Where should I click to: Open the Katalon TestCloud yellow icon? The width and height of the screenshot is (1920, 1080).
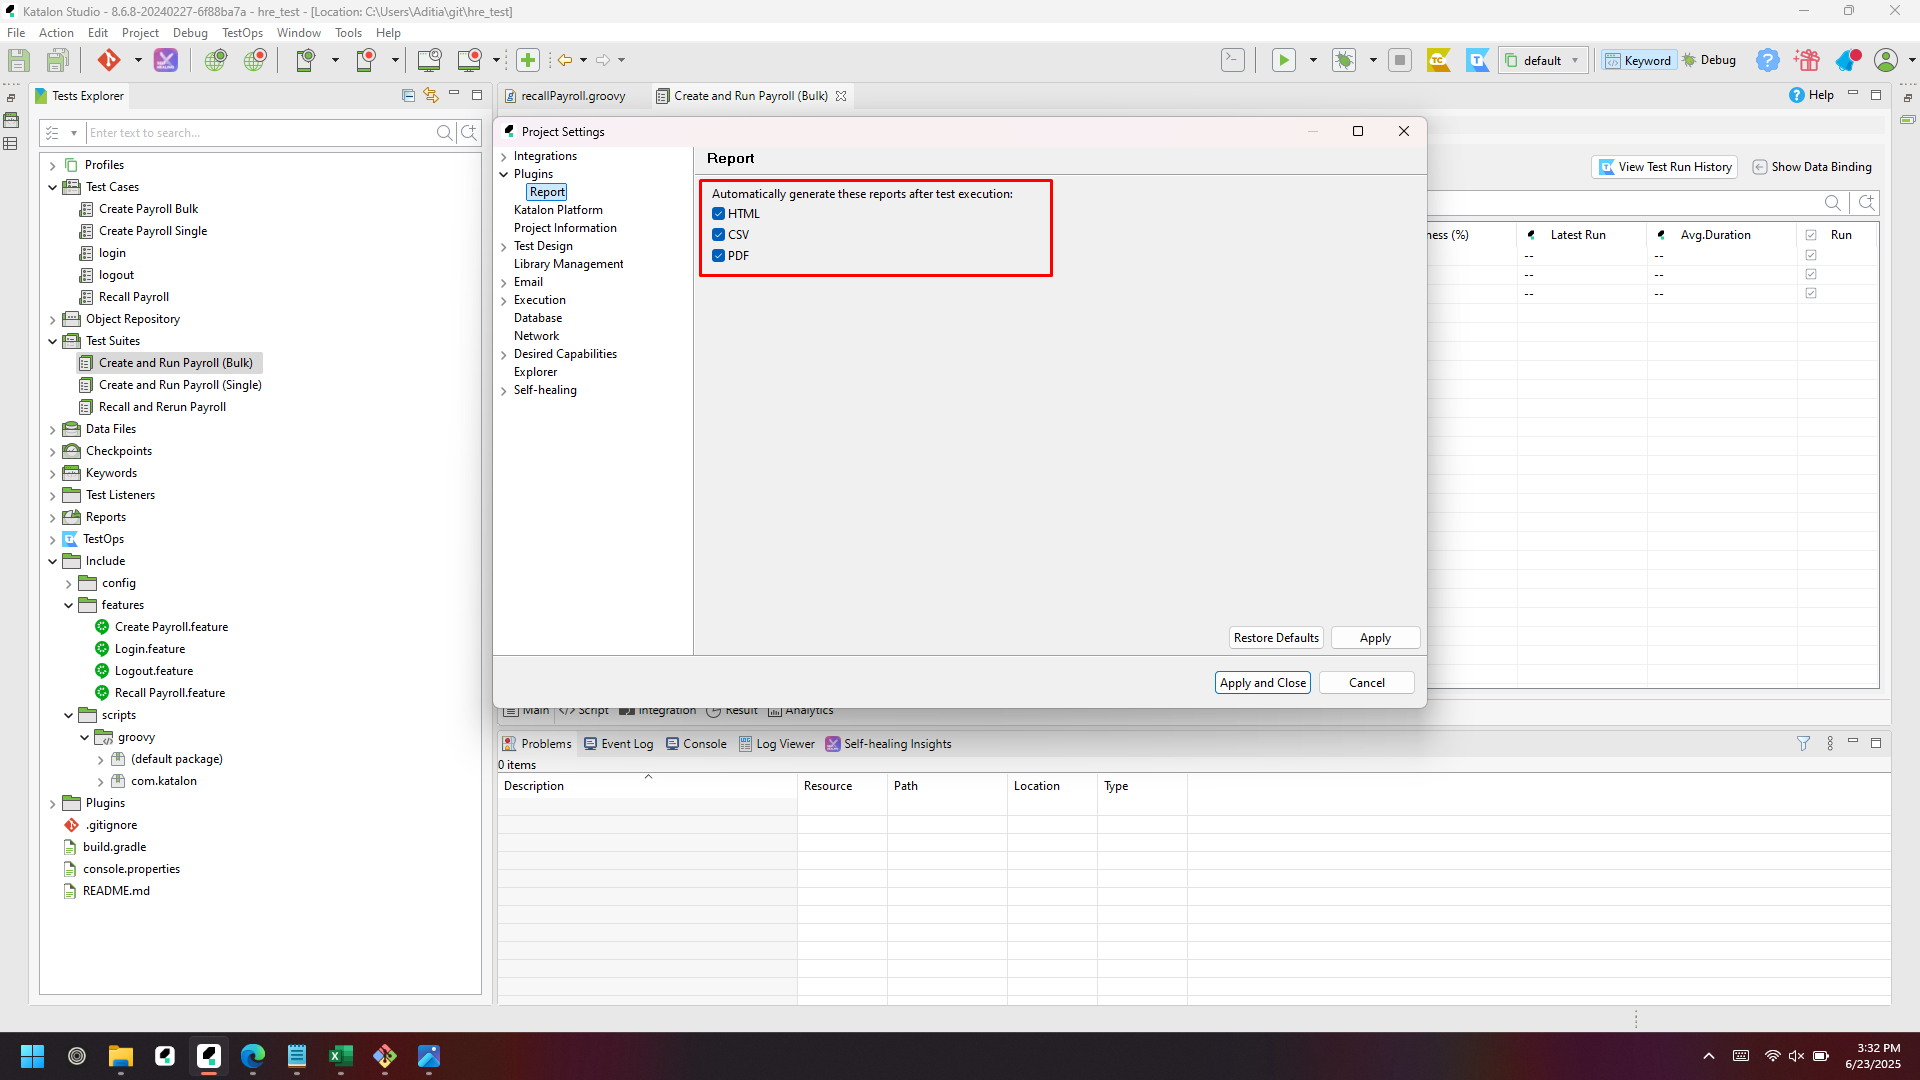click(1439, 60)
